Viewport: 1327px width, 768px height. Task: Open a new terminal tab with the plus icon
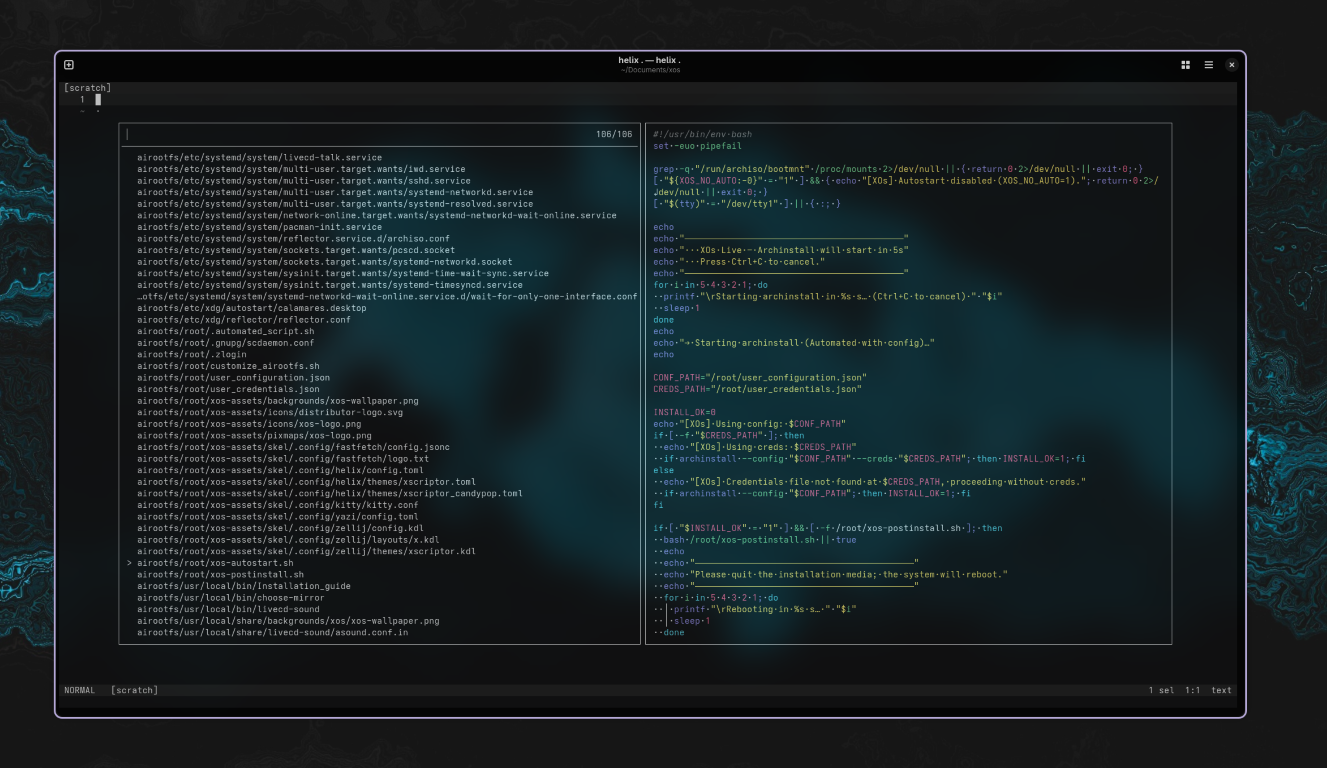[x=68, y=64]
